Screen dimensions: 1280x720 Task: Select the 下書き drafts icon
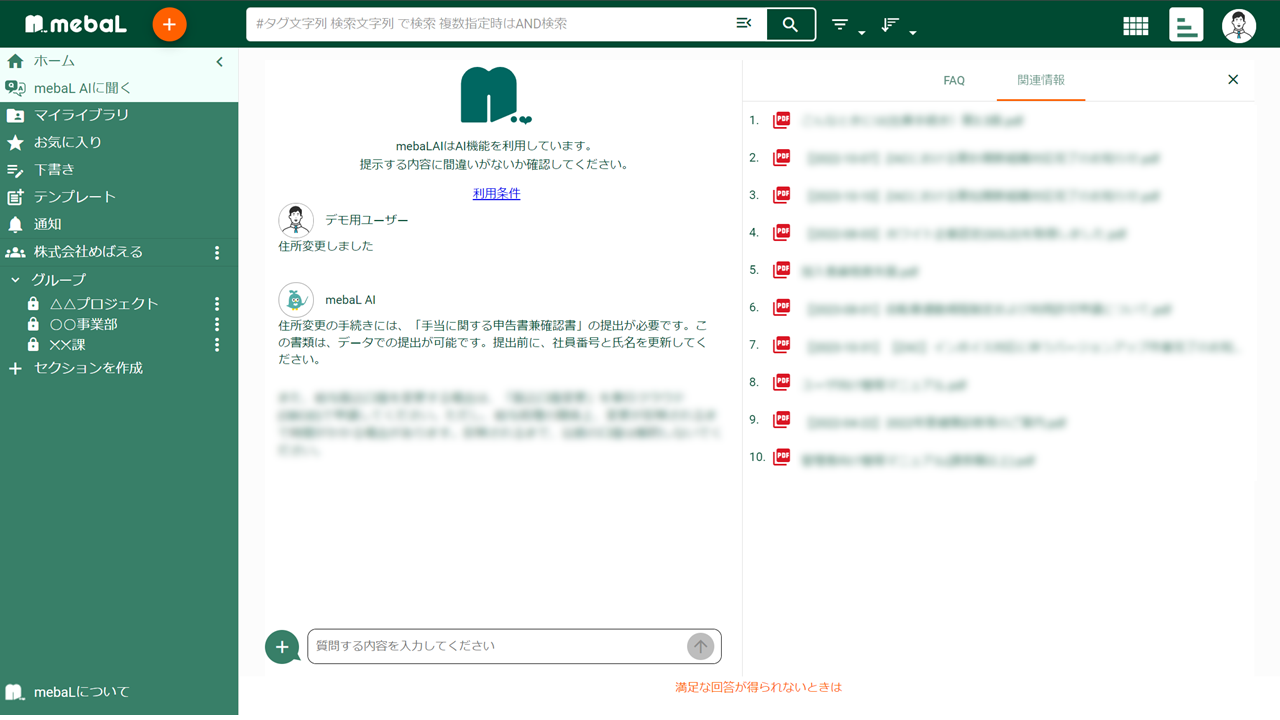(x=14, y=169)
